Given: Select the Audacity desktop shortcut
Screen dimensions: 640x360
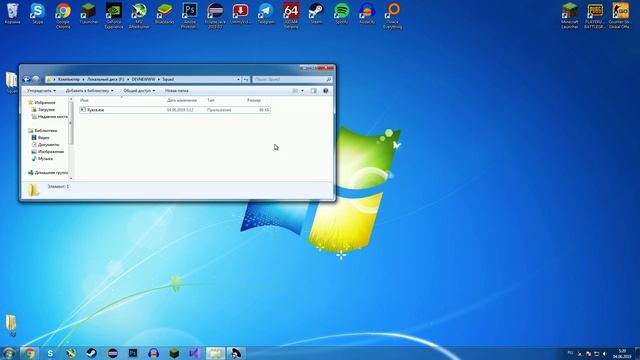Looking at the screenshot, I should [367, 14].
